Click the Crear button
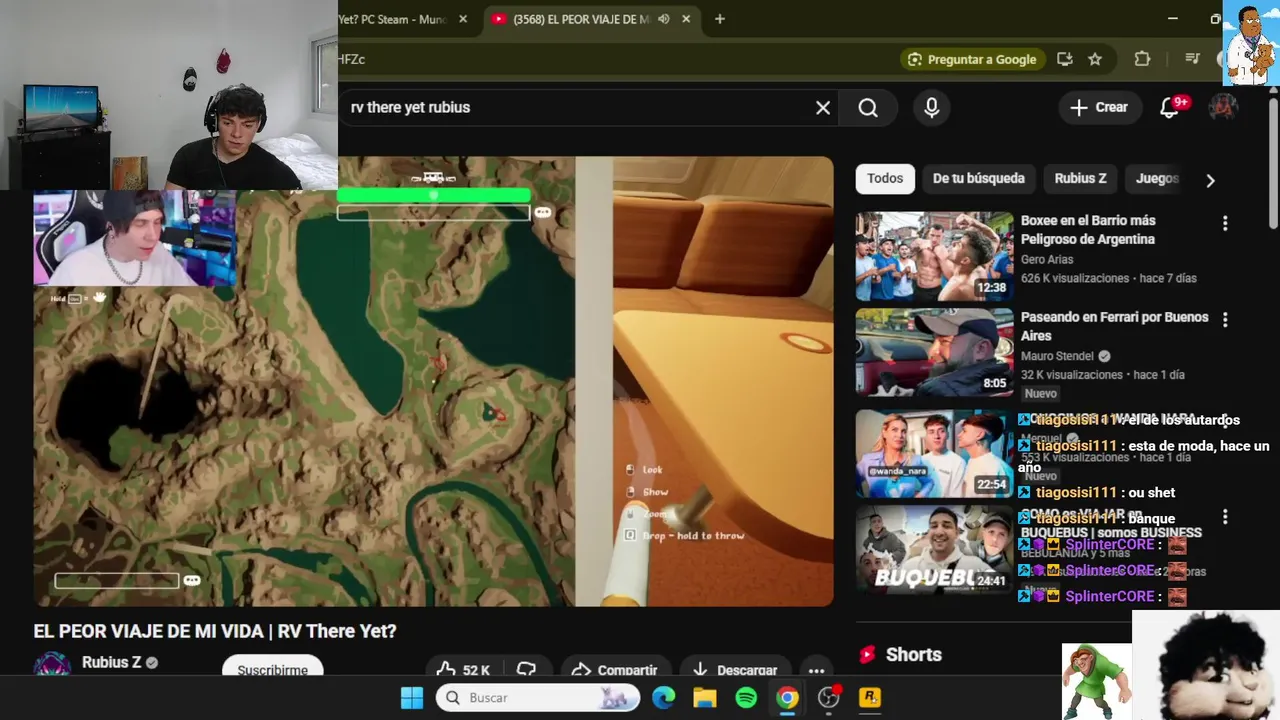This screenshot has width=1280, height=720. [1099, 108]
